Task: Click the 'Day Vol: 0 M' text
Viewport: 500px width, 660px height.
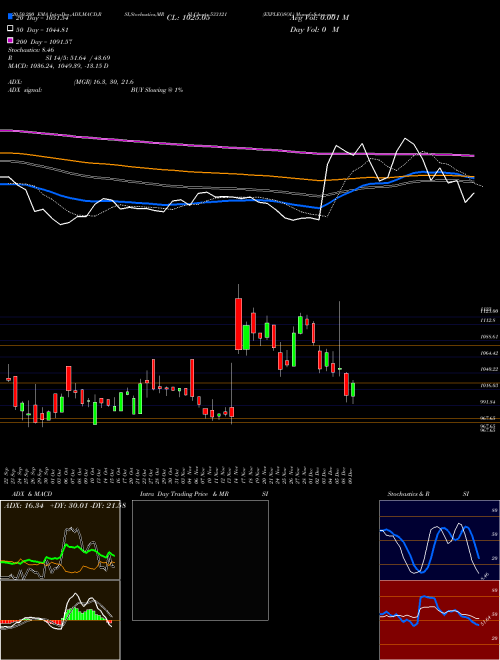Action: [x=314, y=29]
